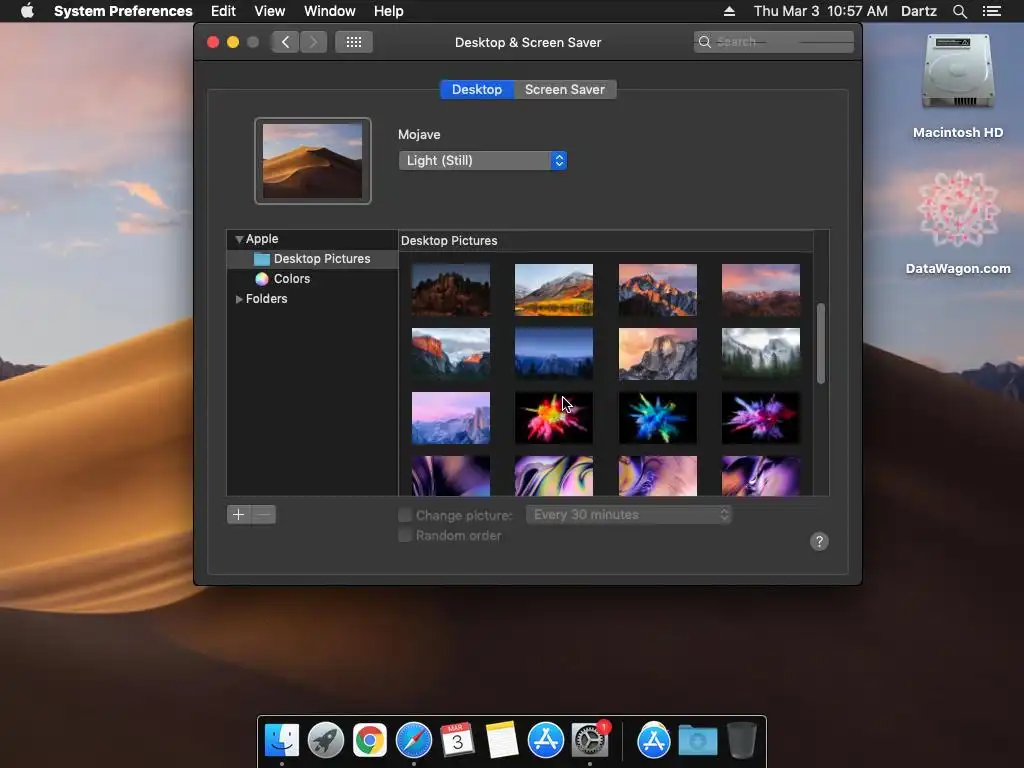This screenshot has width=1024, height=768.
Task: Open the help question mark button
Action: (819, 541)
